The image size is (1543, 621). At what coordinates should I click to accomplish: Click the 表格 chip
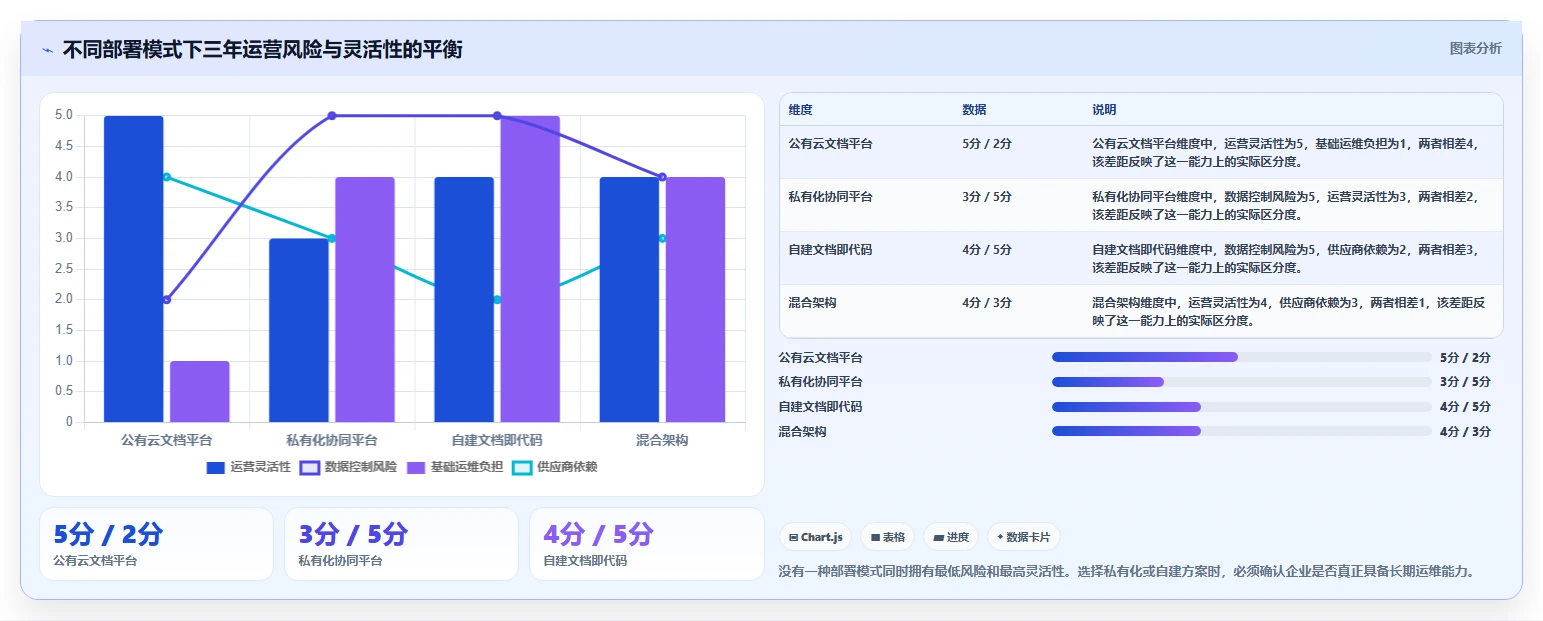pyautogui.click(x=888, y=537)
